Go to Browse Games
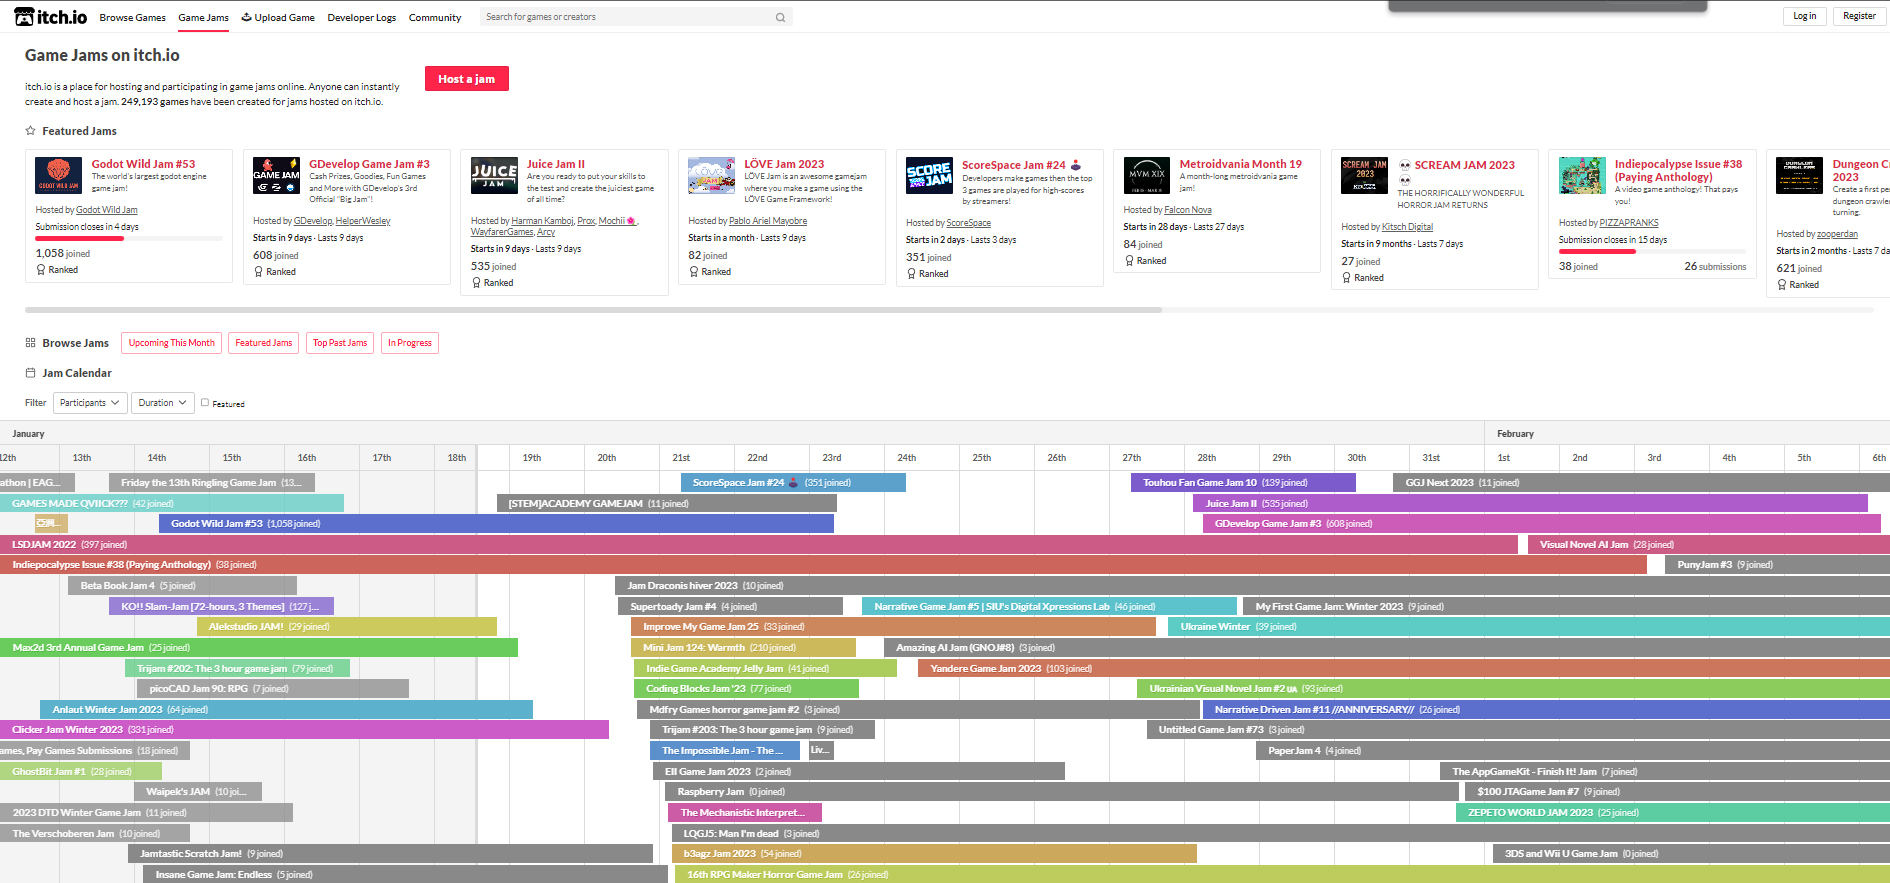The image size is (1890, 883). click(x=133, y=17)
